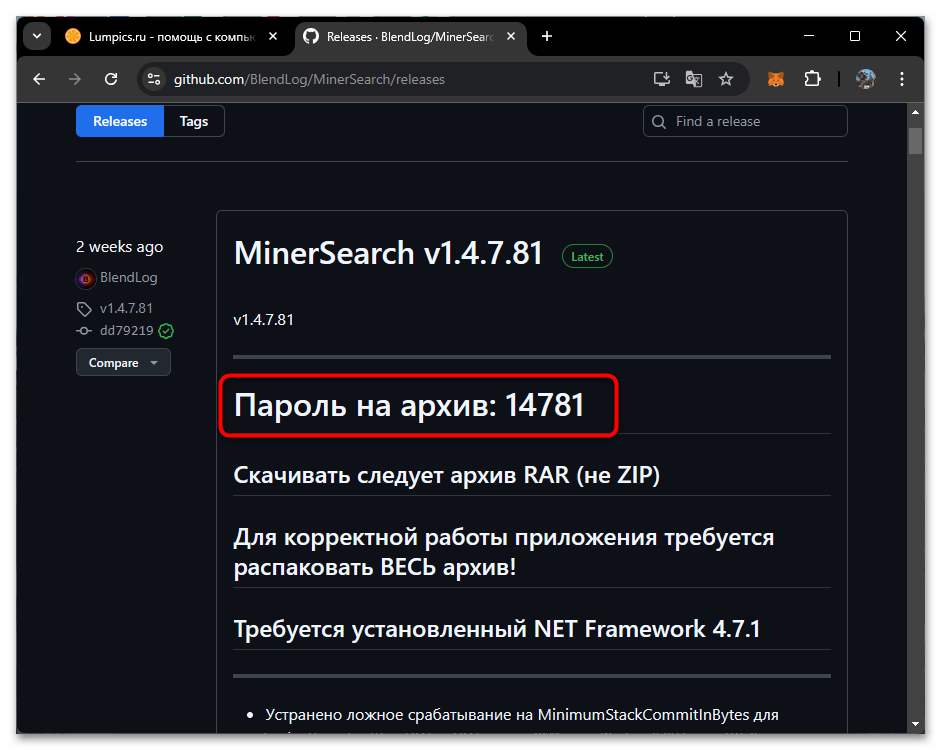Go back to previous page
941x750 pixels.
click(39, 79)
